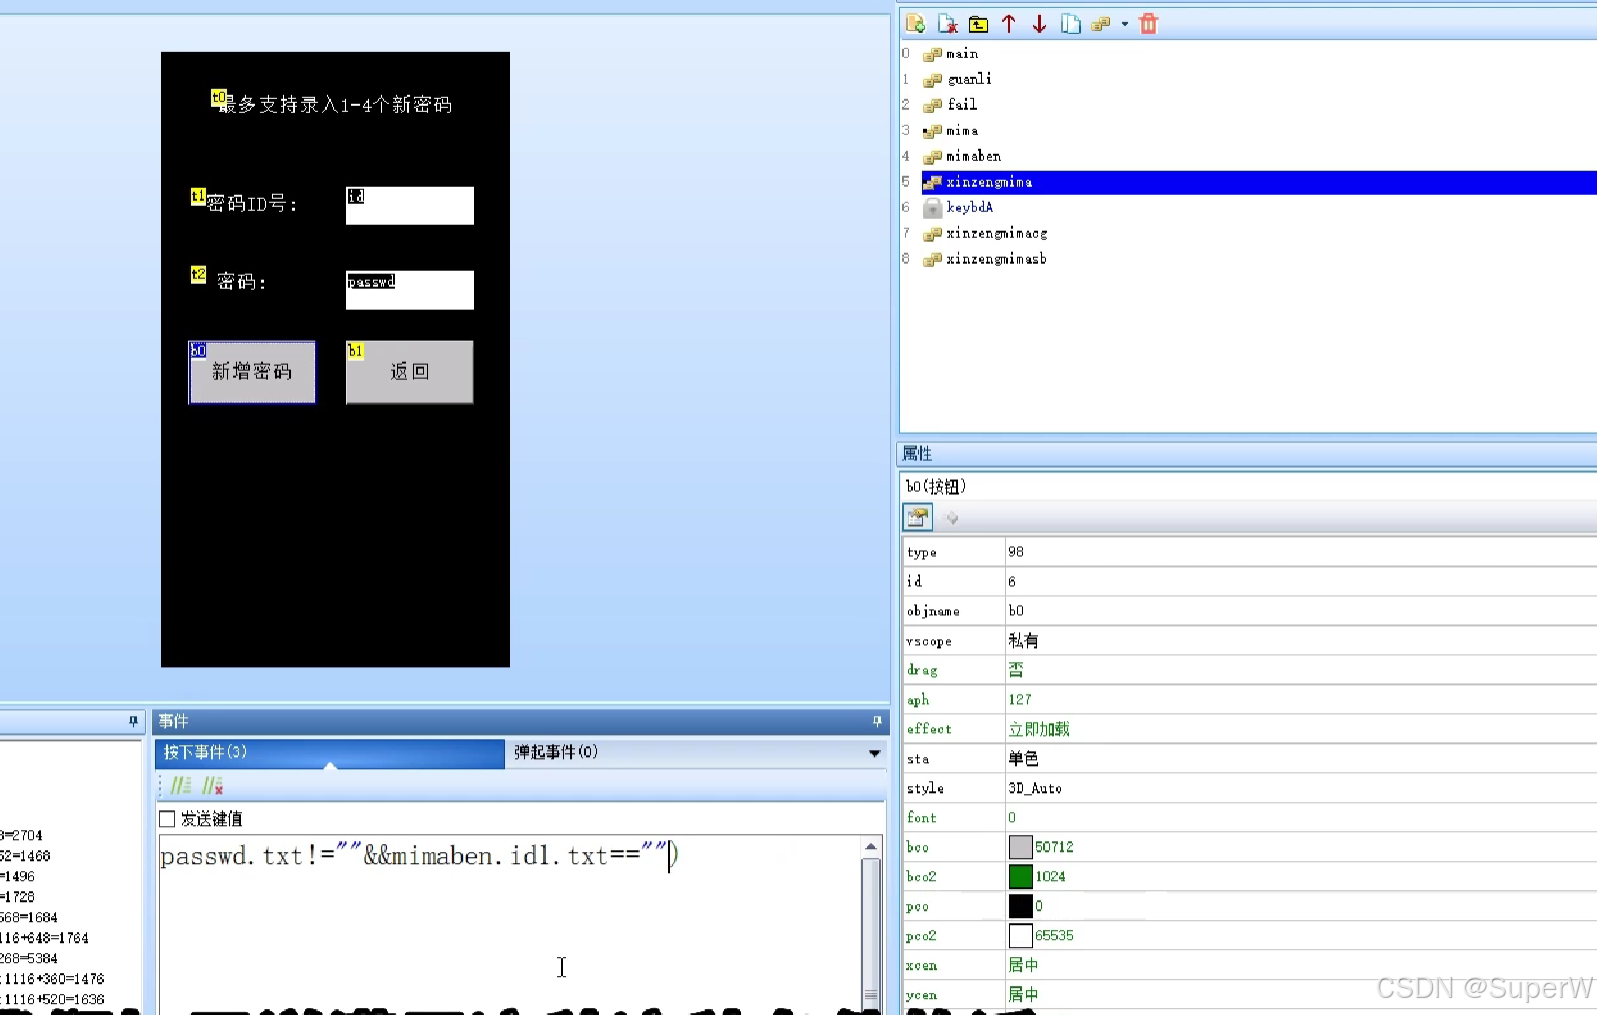Pin the left output panel pushpin
1597x1015 pixels.
(133, 721)
